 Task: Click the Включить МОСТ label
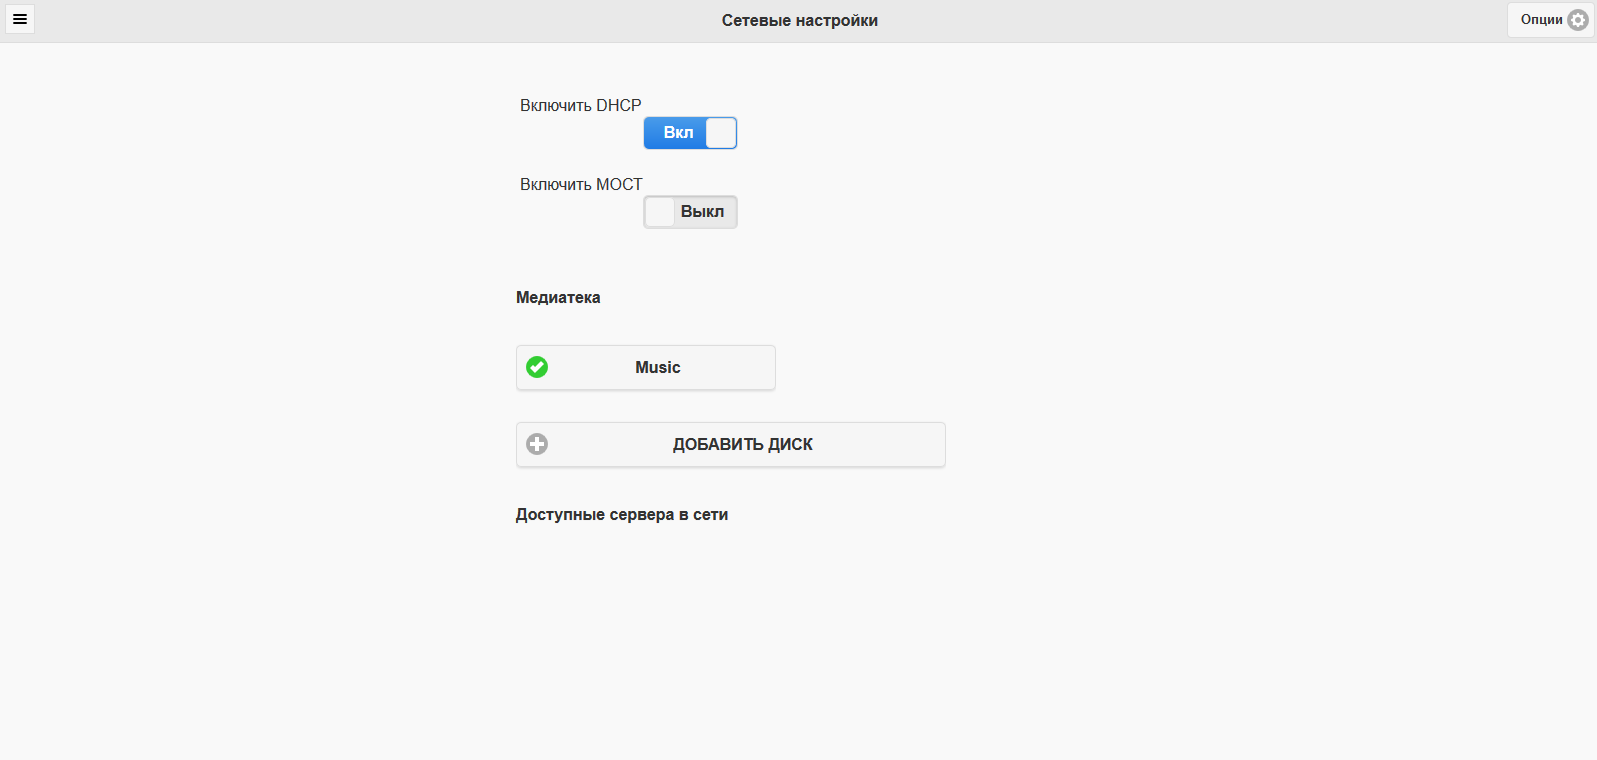(x=581, y=185)
